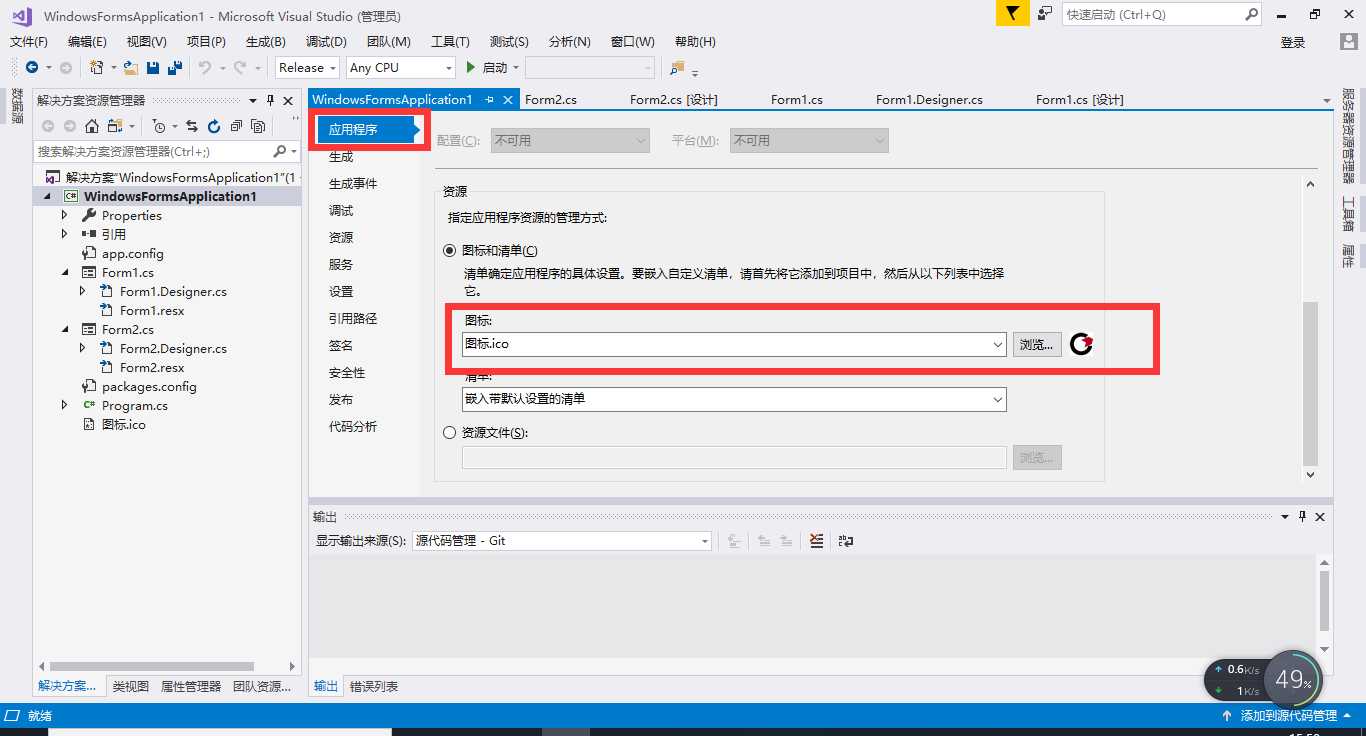Screen dimensions: 1366x736
Task: Click Collapse All in Solution Explorer
Action: click(236, 126)
